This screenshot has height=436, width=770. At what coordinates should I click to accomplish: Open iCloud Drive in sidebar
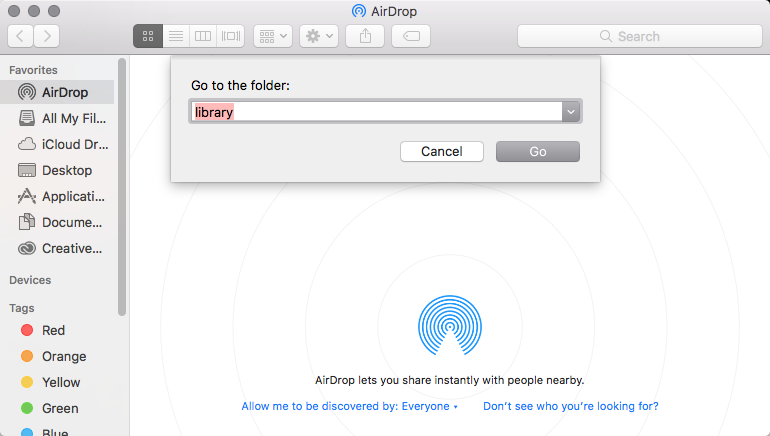(x=57, y=144)
